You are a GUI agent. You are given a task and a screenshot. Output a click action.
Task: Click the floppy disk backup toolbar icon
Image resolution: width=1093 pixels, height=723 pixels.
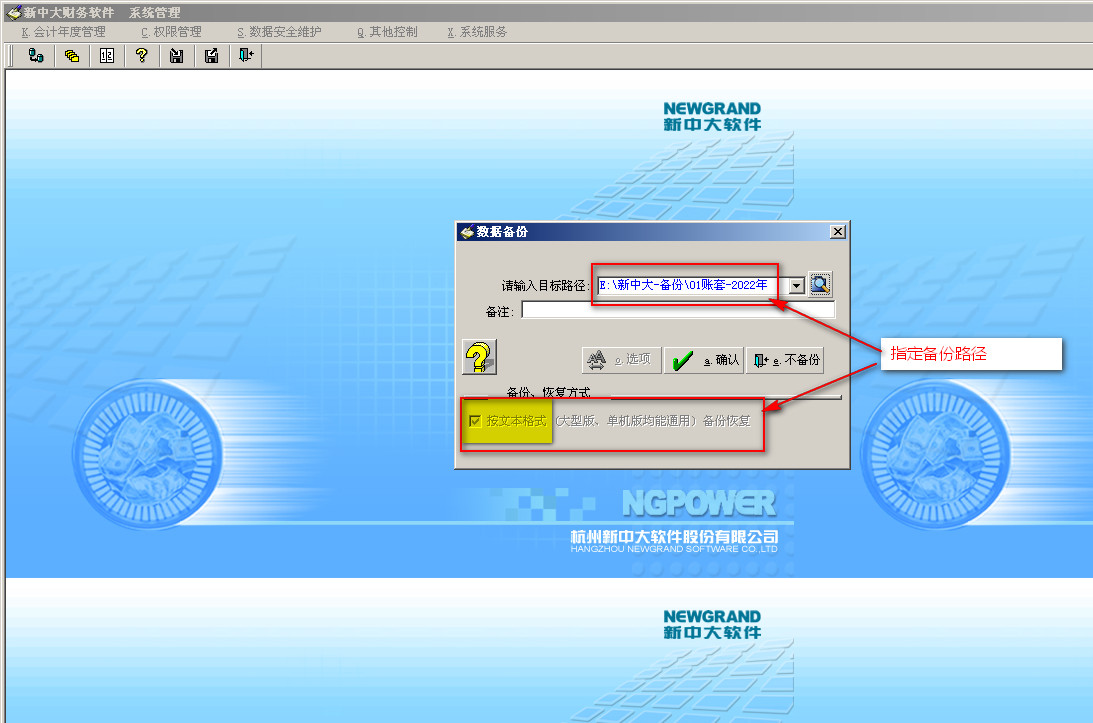click(x=176, y=56)
